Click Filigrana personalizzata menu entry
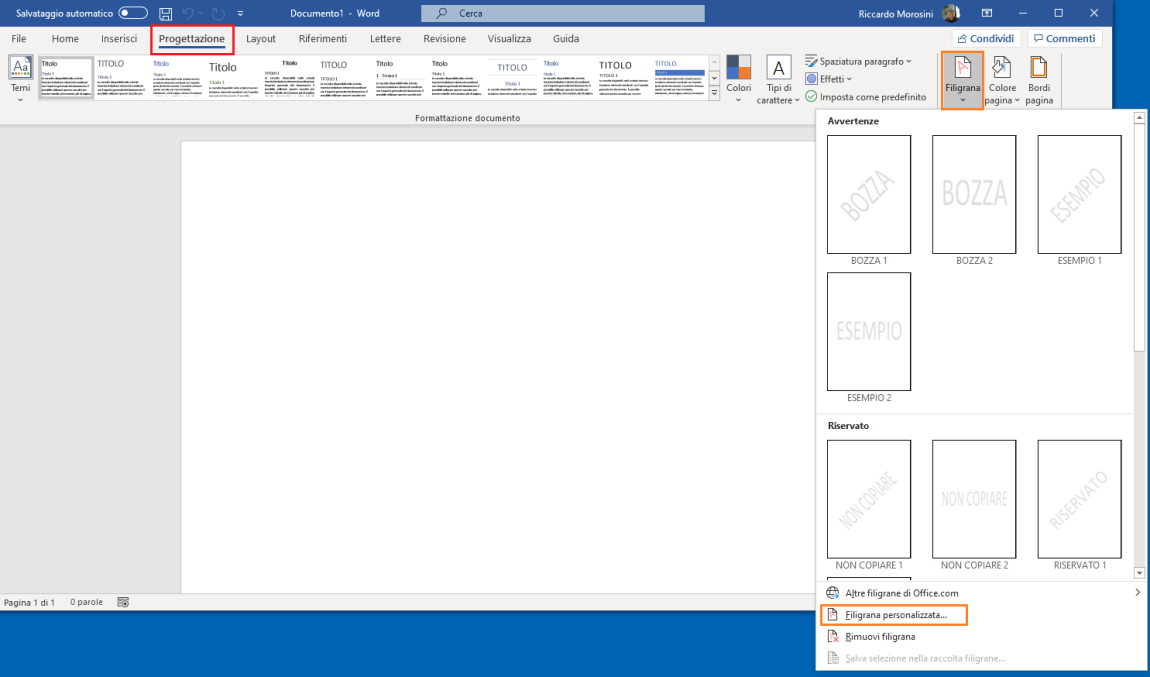 coord(894,615)
